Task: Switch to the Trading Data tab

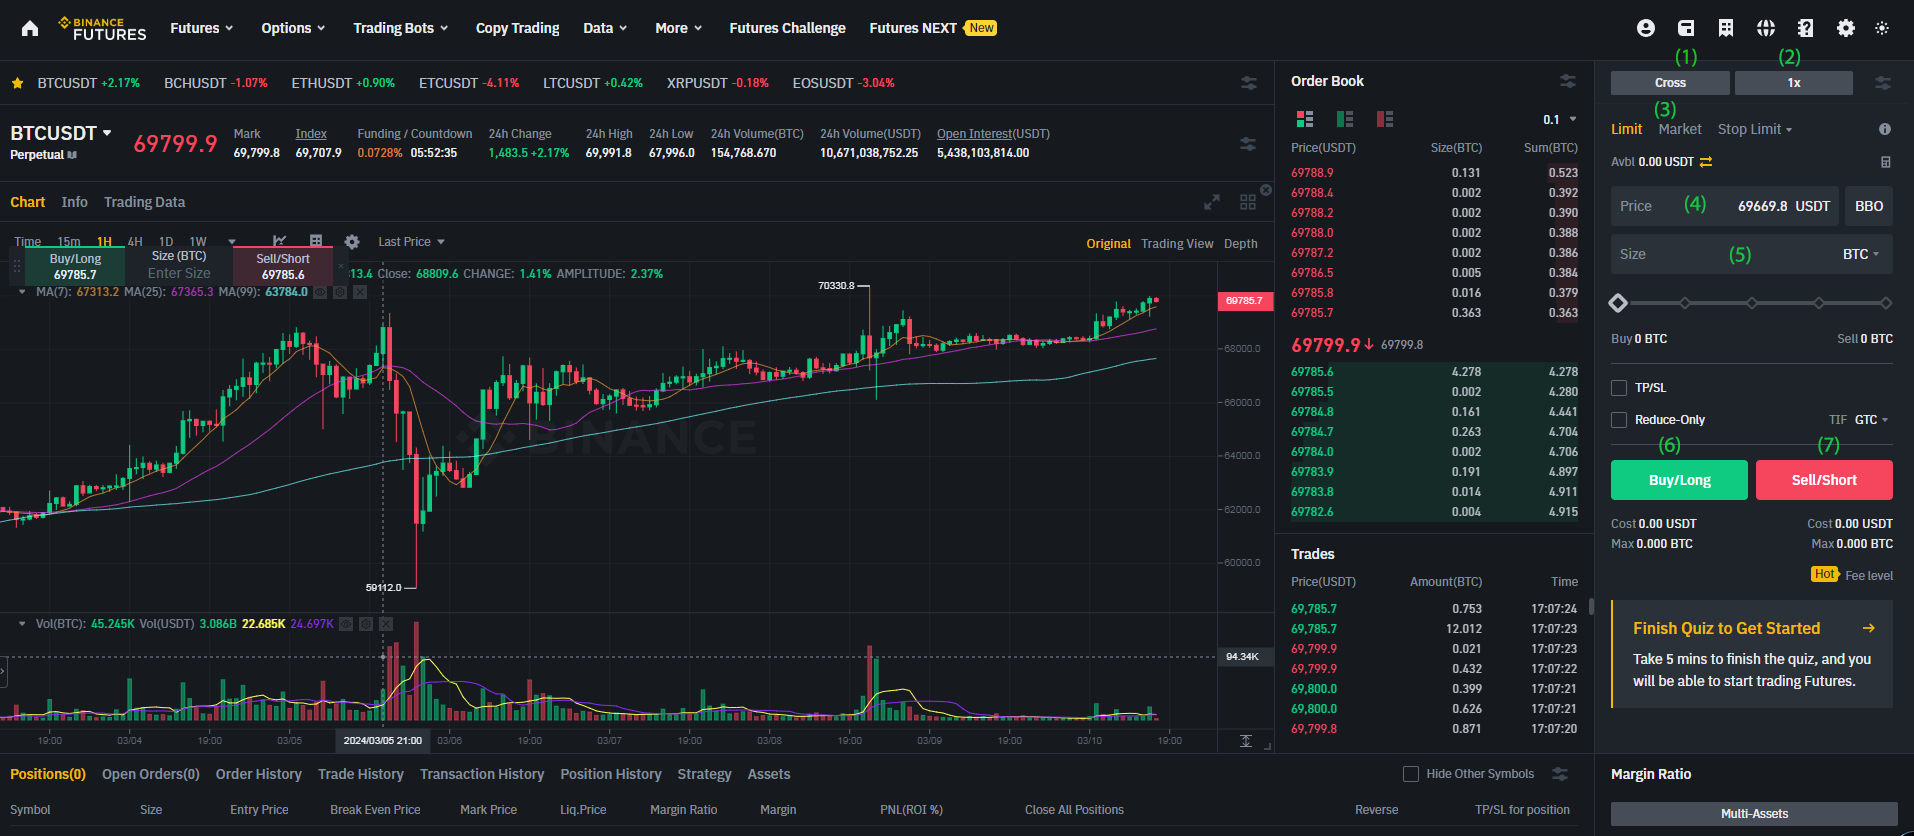Action: [x=144, y=202]
